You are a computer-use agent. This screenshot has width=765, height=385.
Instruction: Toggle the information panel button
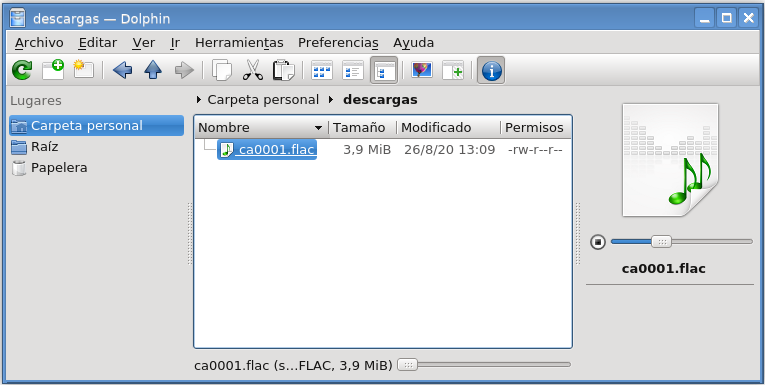click(x=491, y=70)
